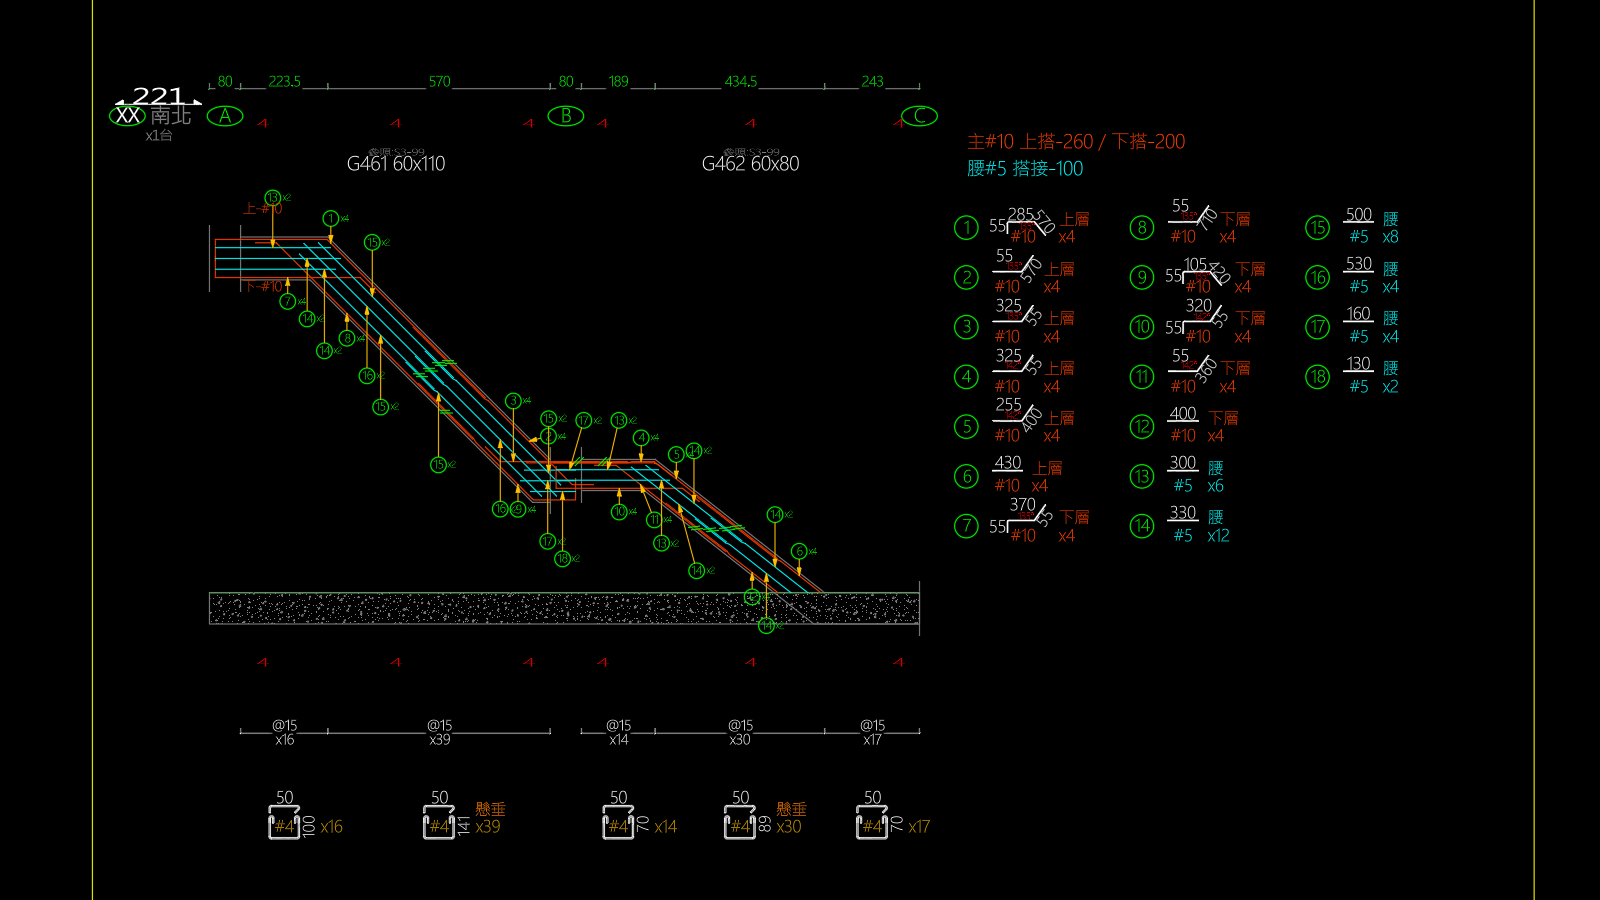Viewport: 1600px width, 900px height.
Task: Click the x12 count in legend item 14
Action: click(1218, 536)
